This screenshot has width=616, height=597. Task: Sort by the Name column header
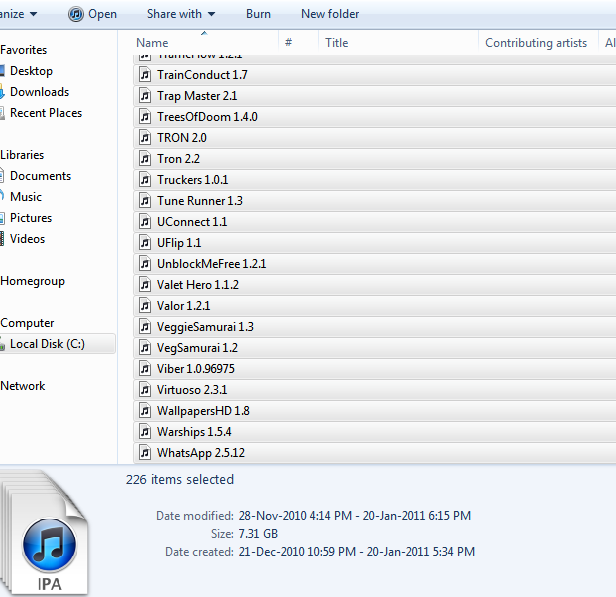point(152,42)
